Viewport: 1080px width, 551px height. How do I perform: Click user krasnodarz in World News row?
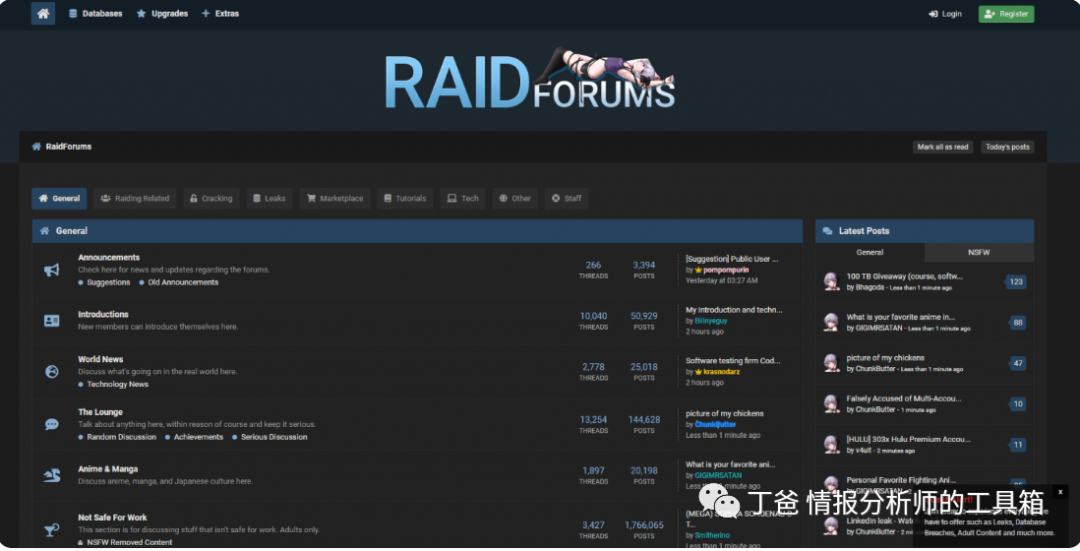point(721,372)
